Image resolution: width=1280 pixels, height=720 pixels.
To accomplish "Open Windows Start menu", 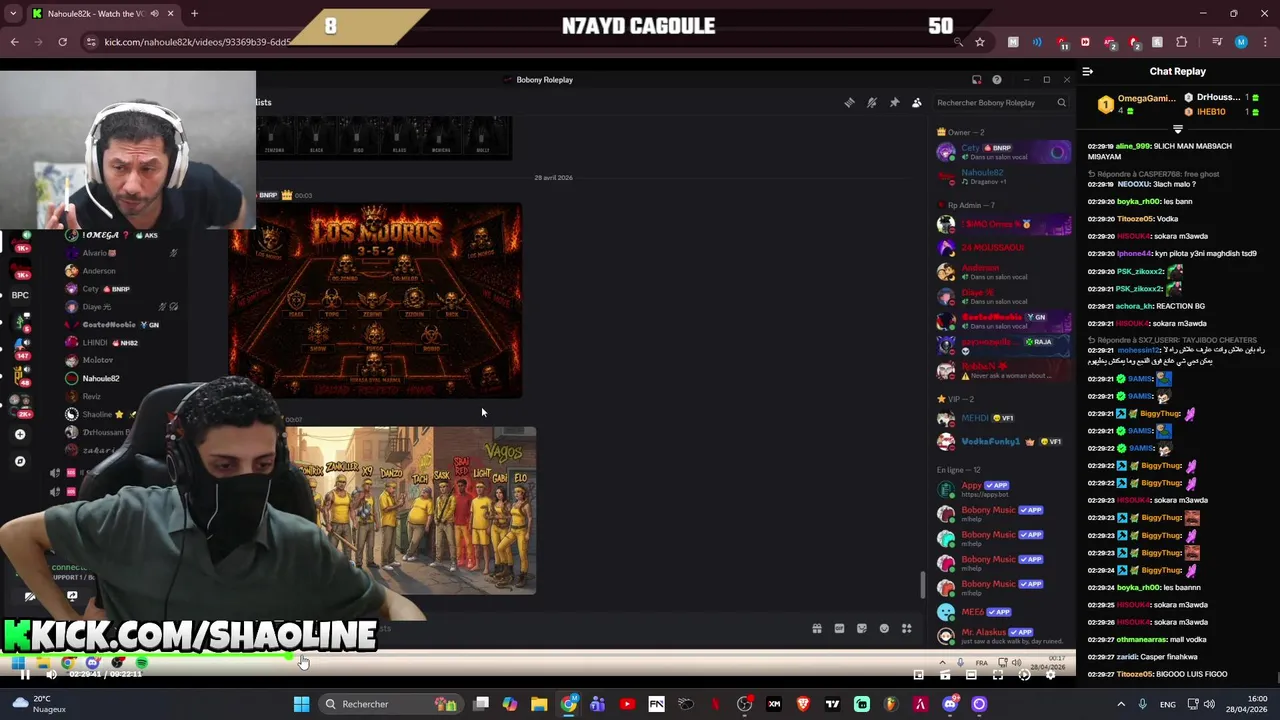I will point(301,704).
